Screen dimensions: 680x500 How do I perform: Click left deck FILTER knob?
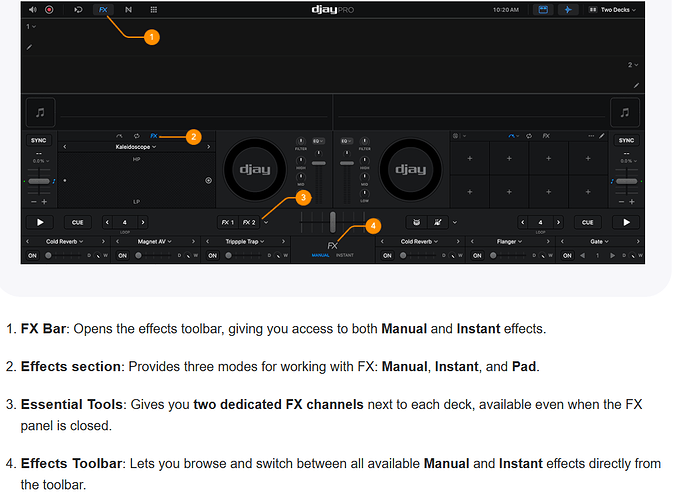click(x=301, y=141)
